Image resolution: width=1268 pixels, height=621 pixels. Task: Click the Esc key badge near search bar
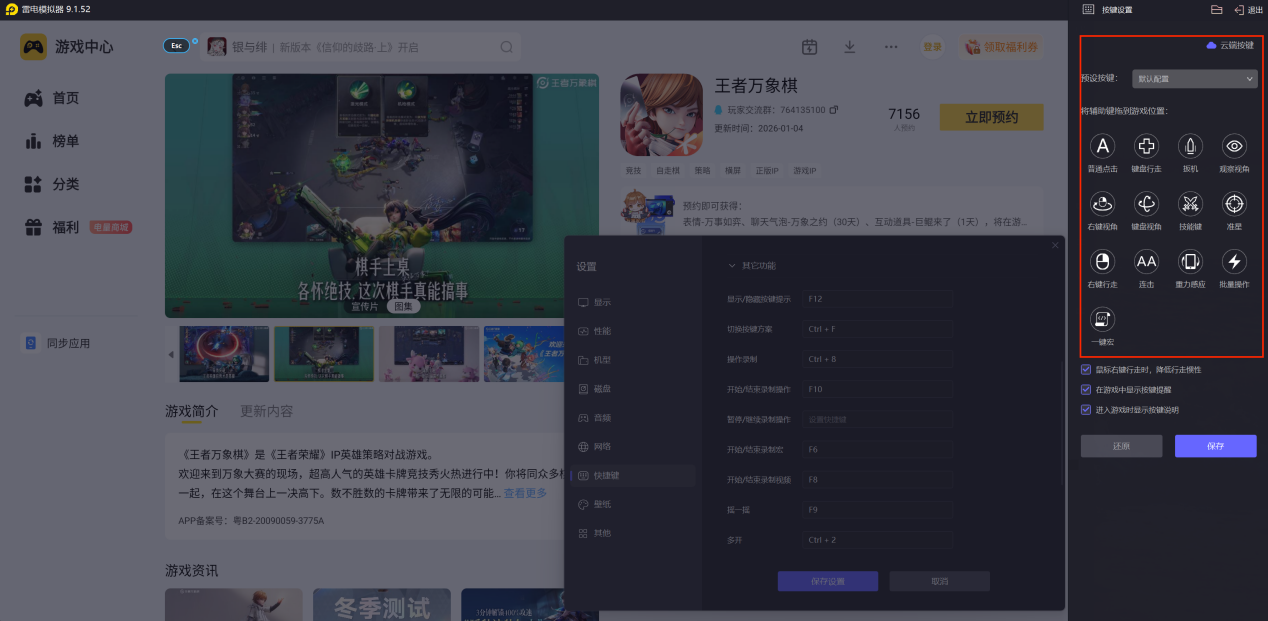point(177,46)
